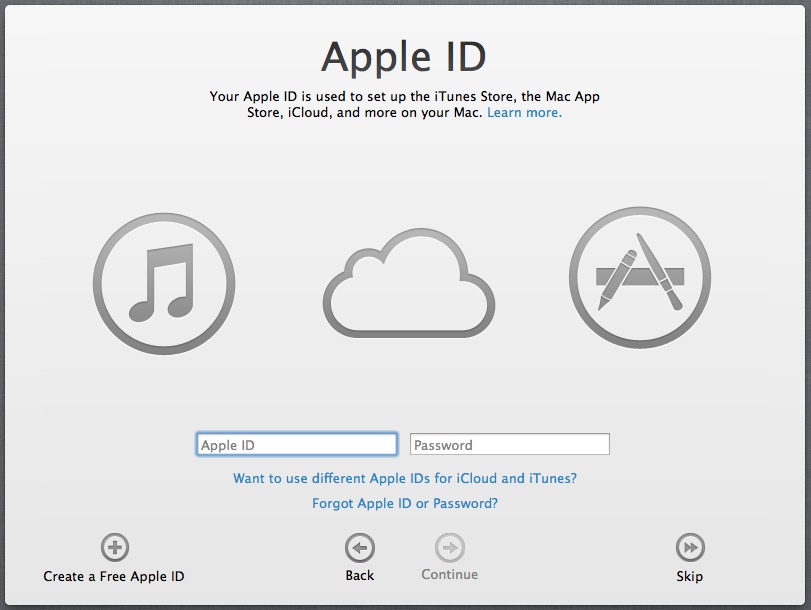
Task: Click the Skip label
Action: tap(689, 576)
